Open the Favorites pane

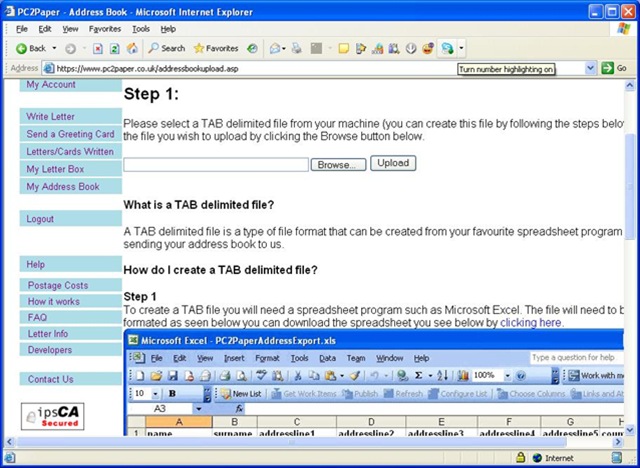tap(216, 49)
